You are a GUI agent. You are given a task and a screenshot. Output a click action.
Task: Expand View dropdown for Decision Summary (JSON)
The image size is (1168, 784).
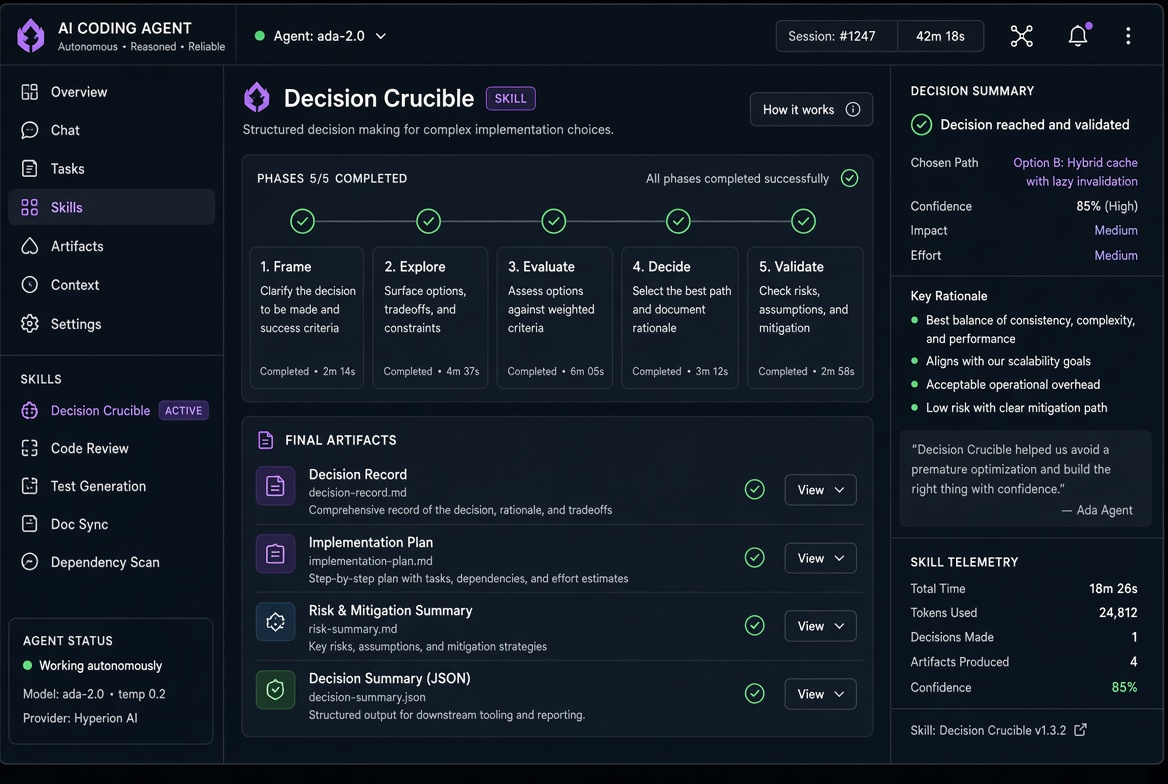click(x=820, y=694)
